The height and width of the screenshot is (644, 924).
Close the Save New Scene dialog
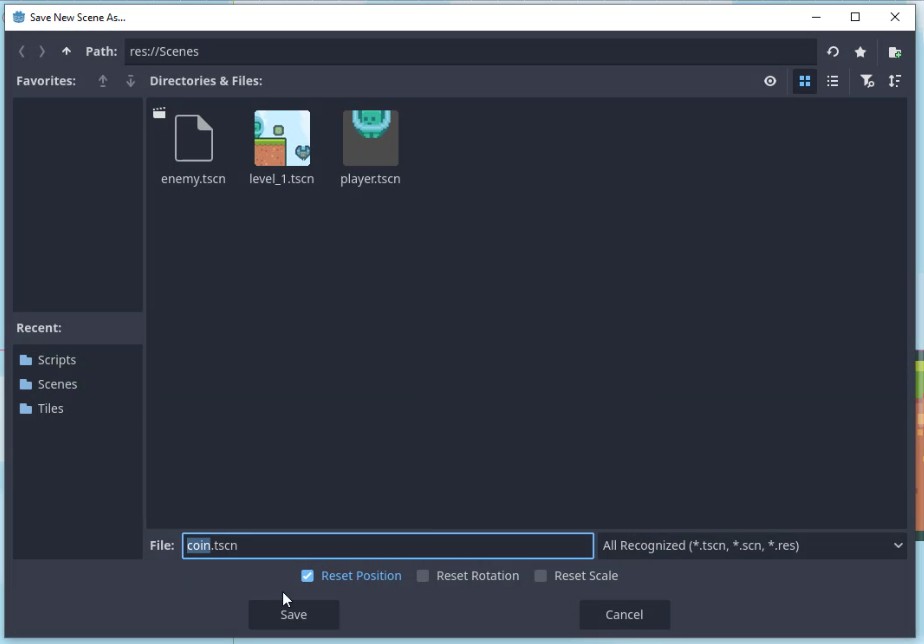[895, 17]
